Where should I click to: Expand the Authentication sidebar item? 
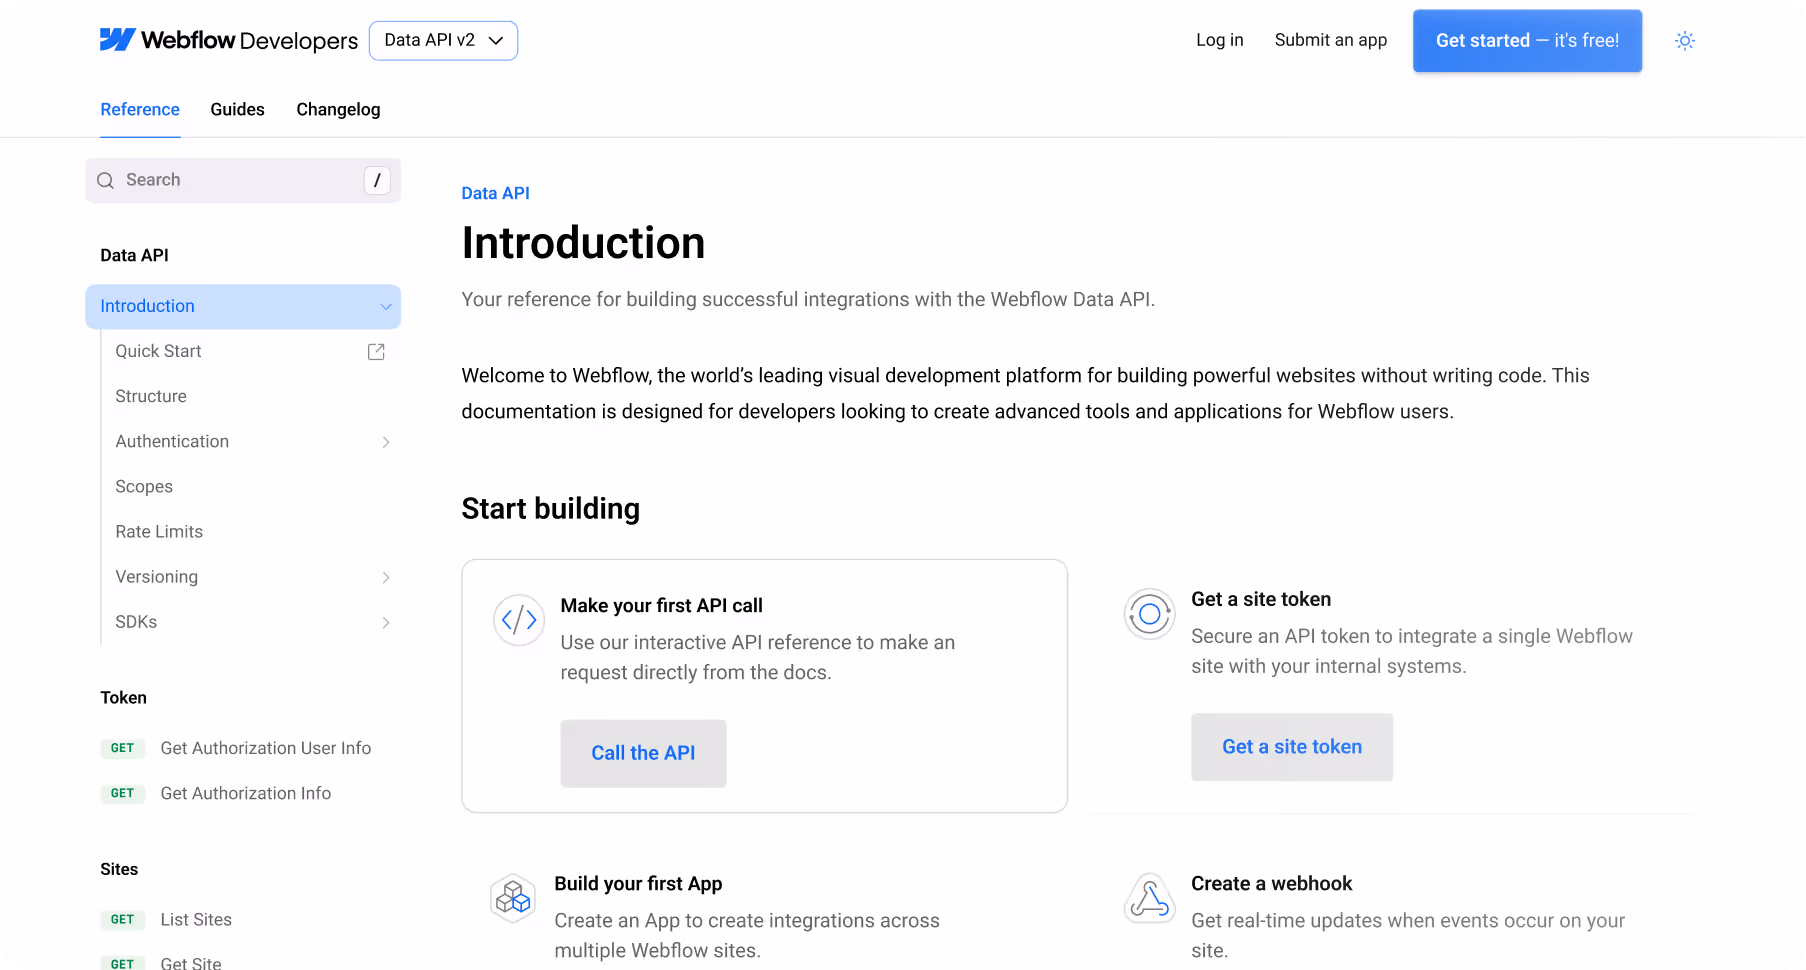click(386, 442)
